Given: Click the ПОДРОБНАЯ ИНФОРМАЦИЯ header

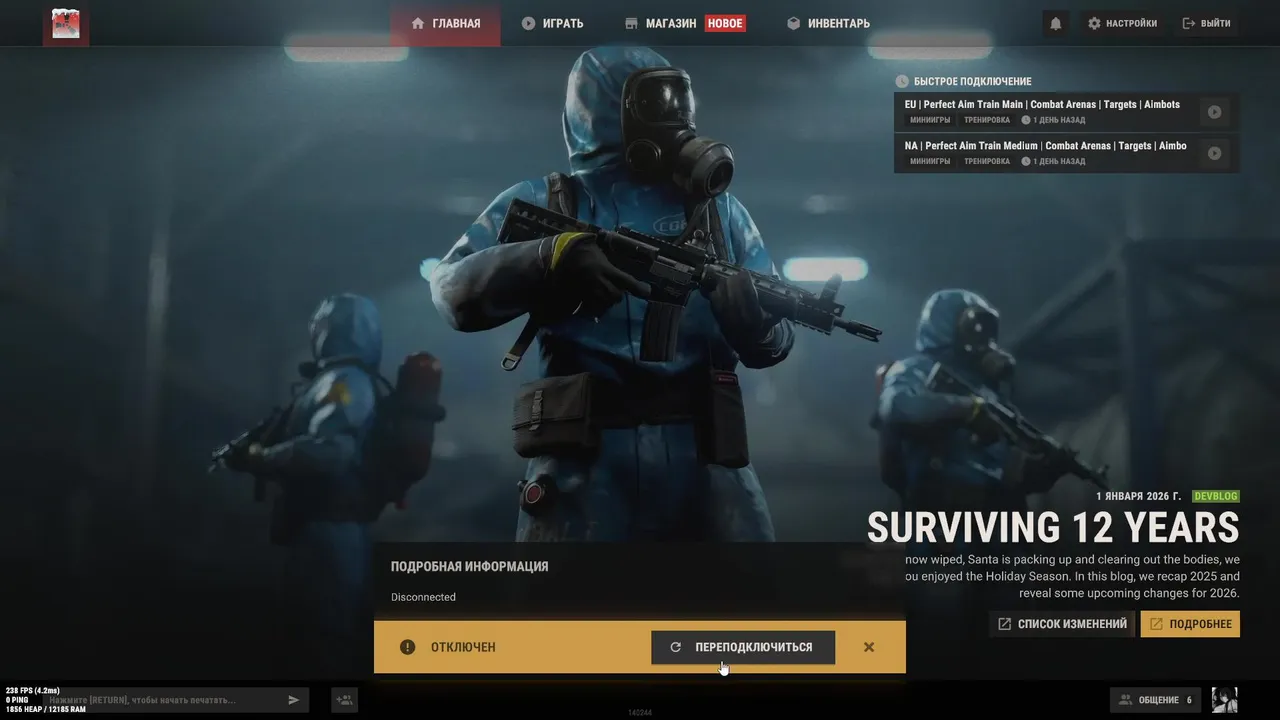Looking at the screenshot, I should tap(469, 566).
